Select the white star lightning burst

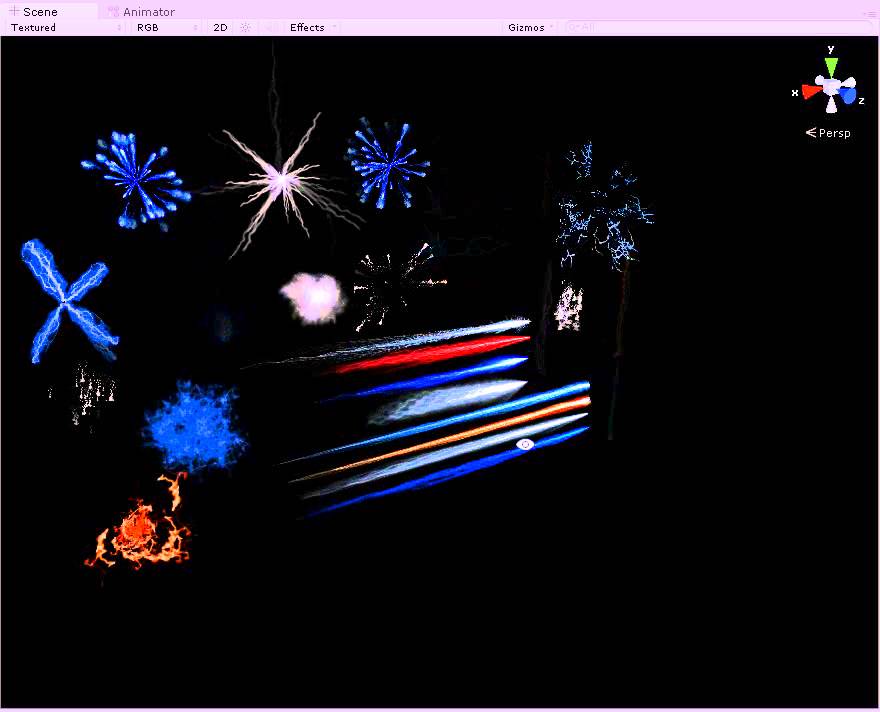(281, 181)
